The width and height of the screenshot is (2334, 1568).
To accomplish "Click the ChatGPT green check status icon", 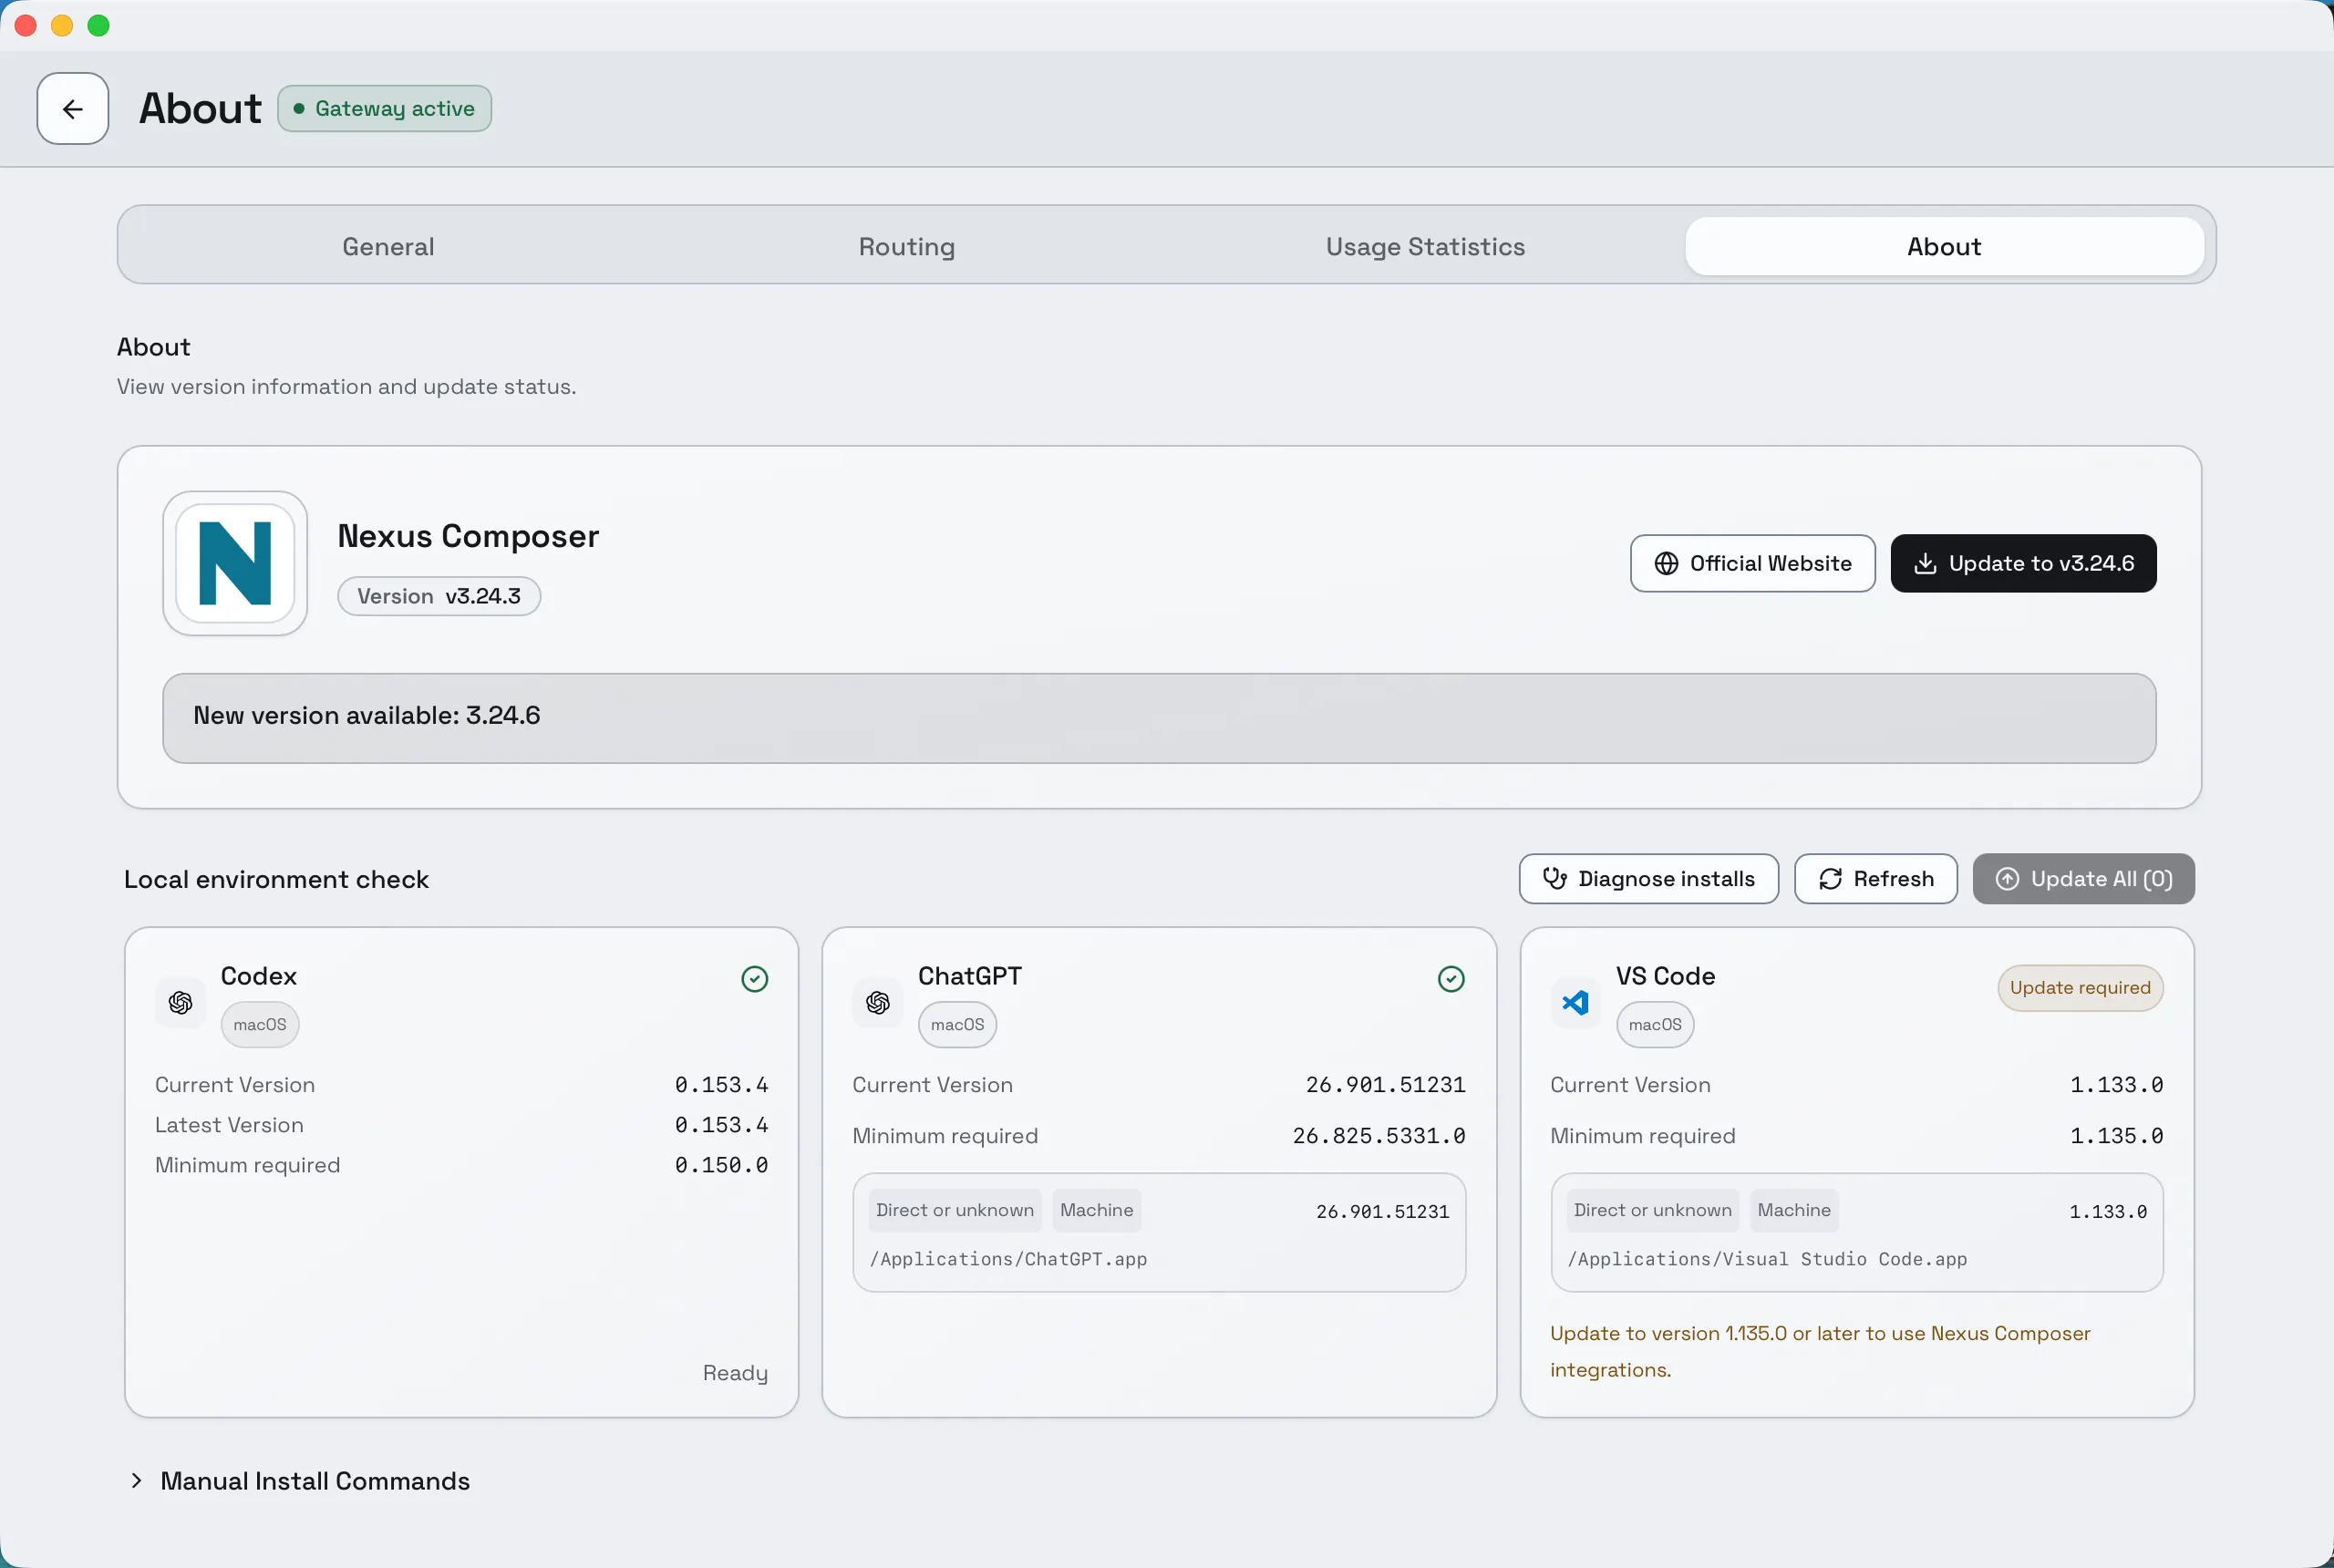I will (x=1451, y=979).
